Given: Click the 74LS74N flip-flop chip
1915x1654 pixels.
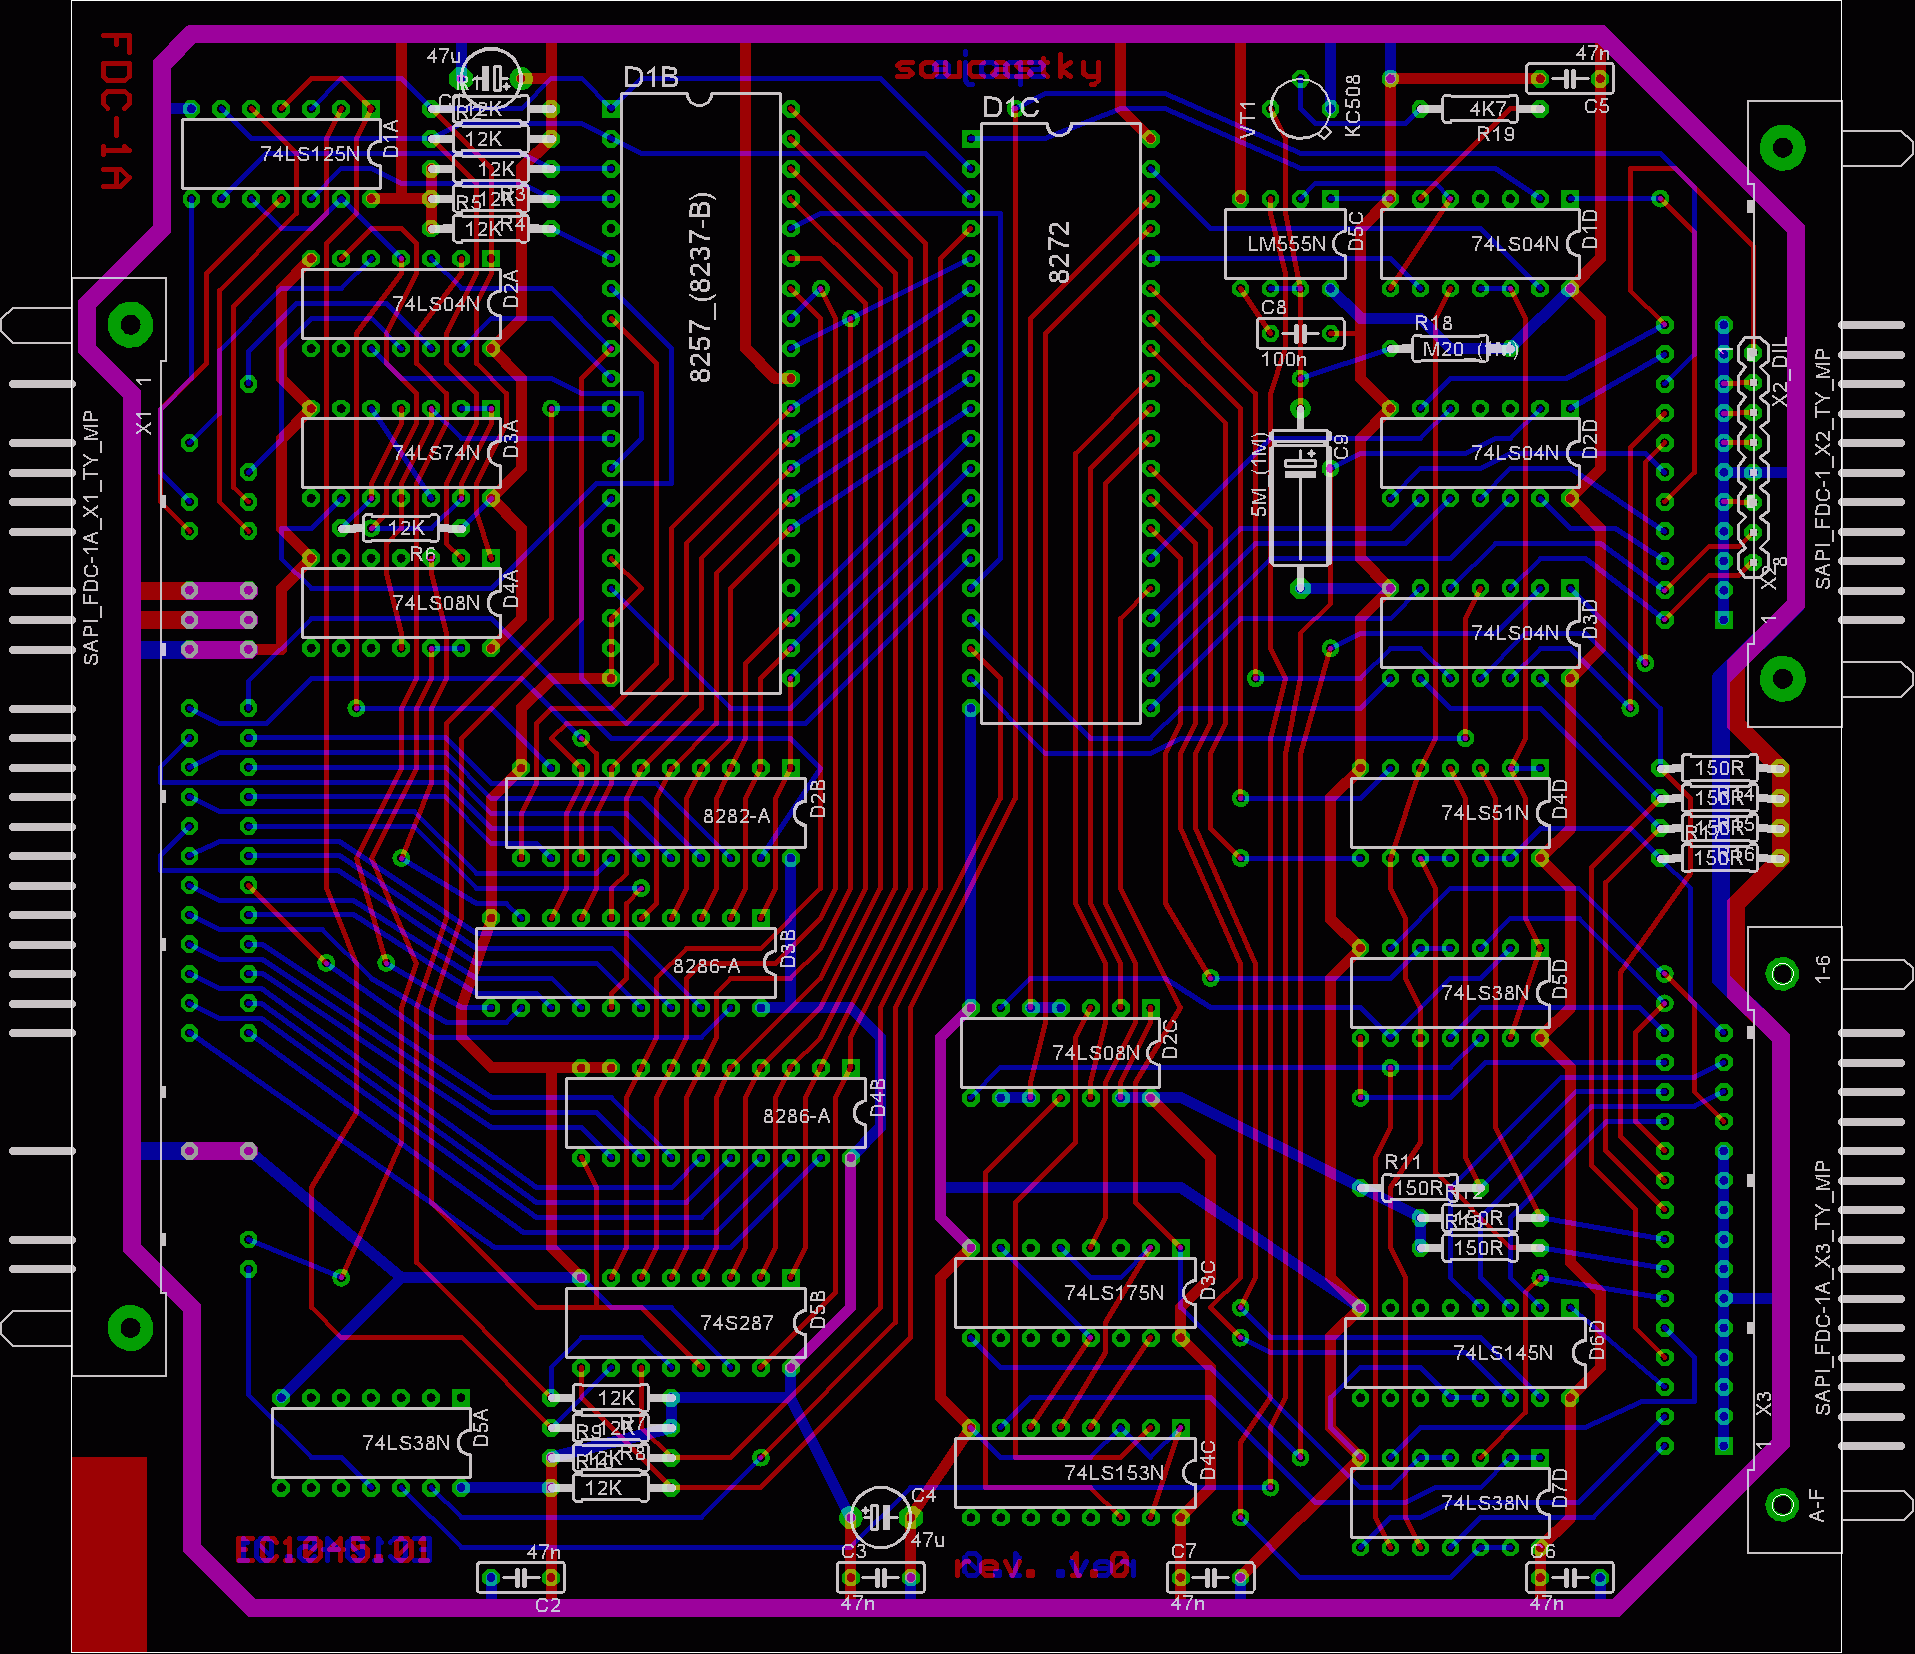Looking at the screenshot, I should (x=401, y=453).
